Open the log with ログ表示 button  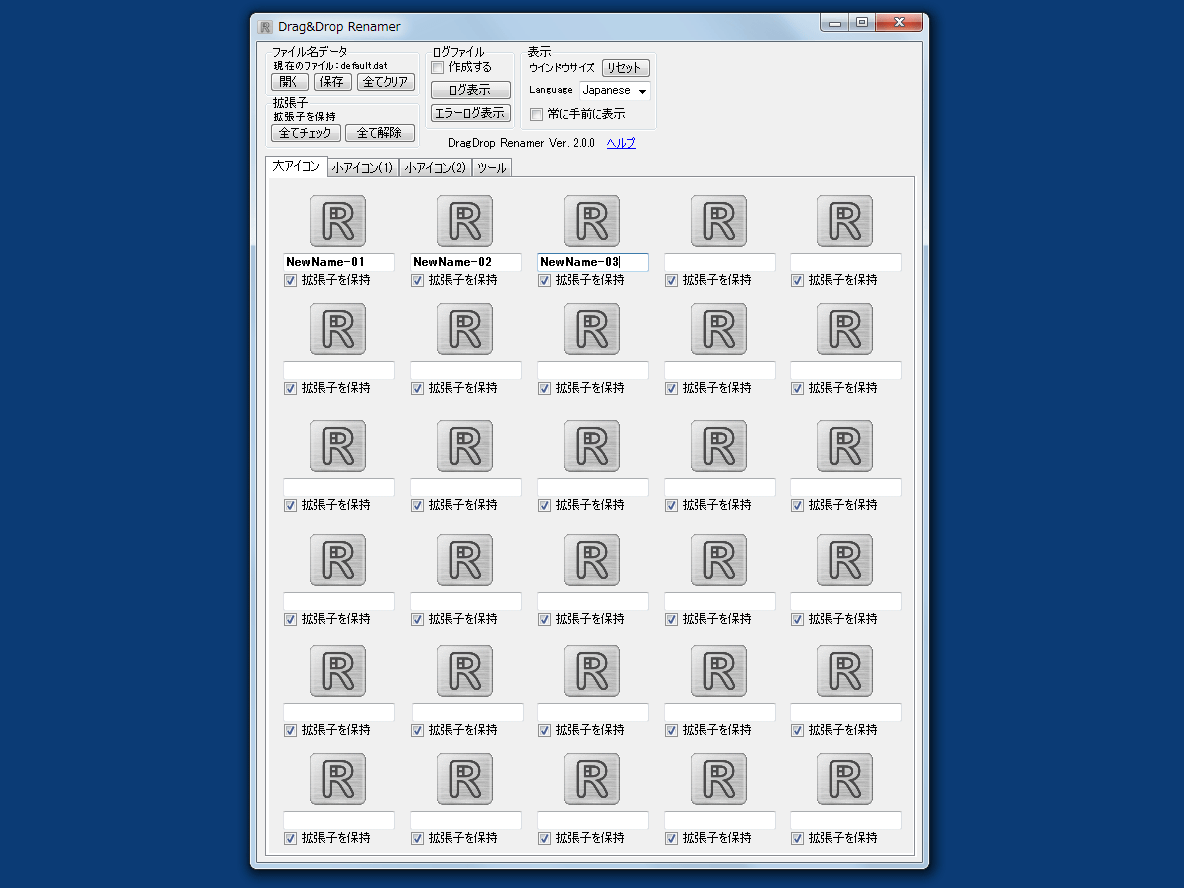pos(470,90)
